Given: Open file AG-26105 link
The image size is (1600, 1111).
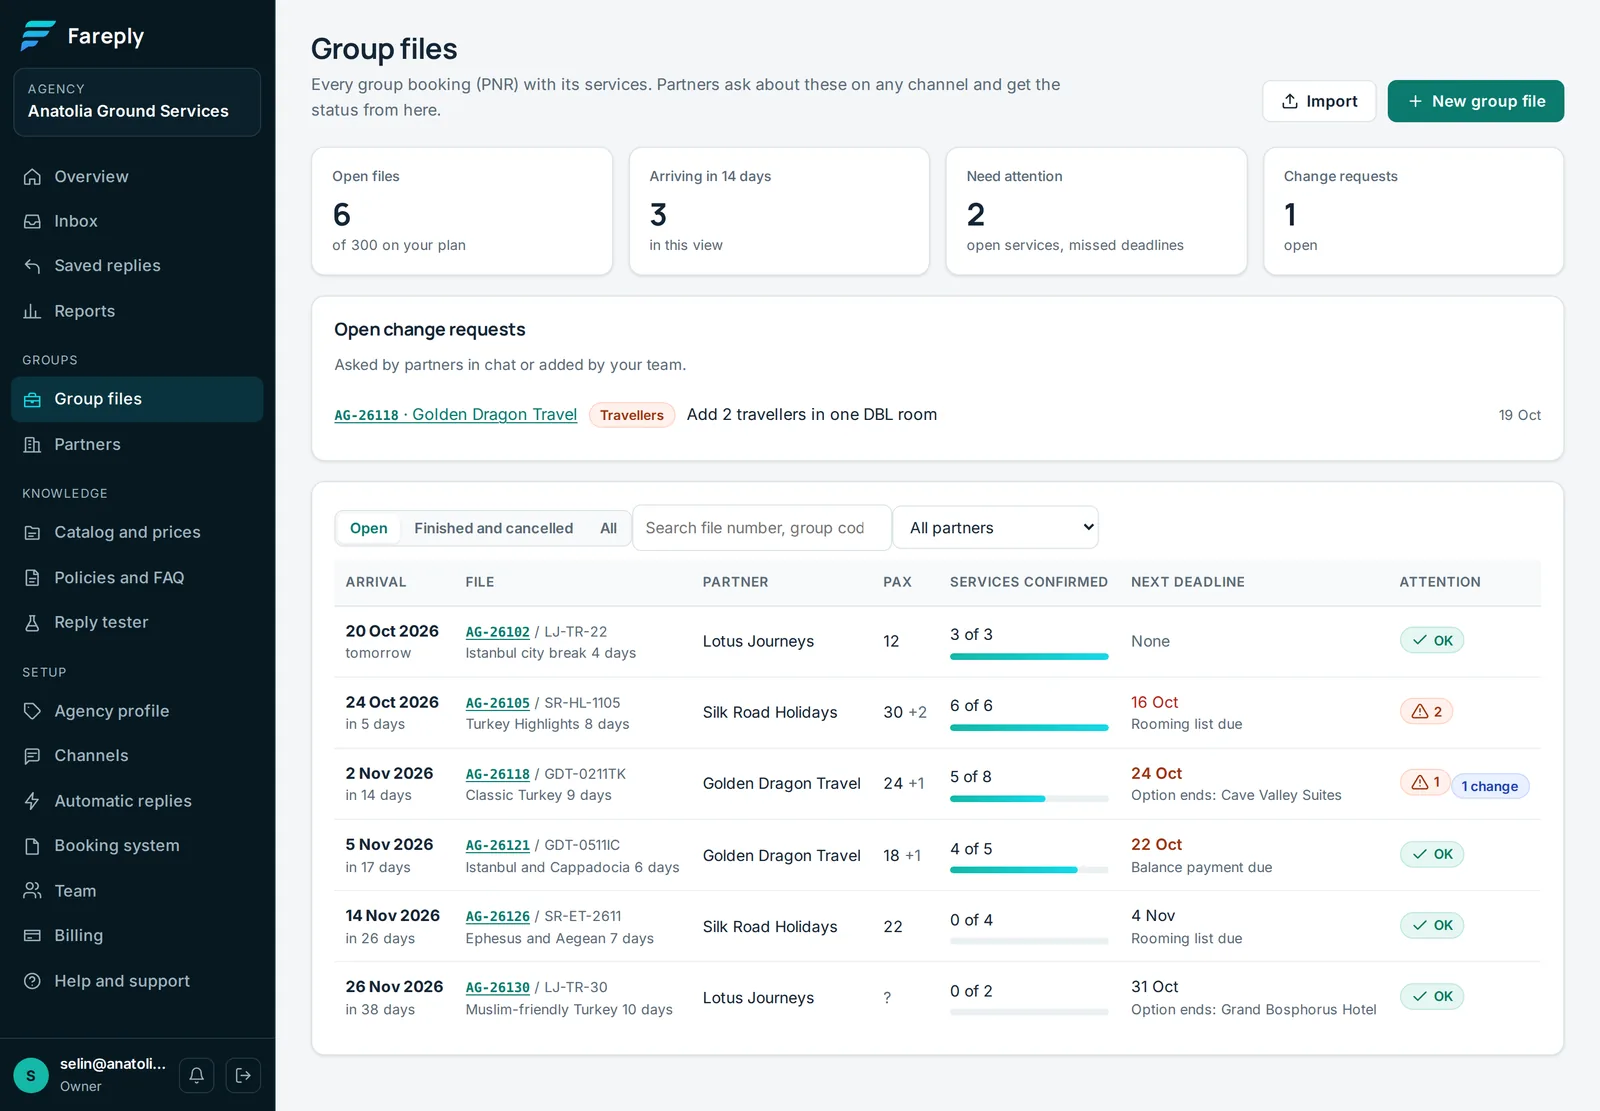Looking at the screenshot, I should pos(497,703).
